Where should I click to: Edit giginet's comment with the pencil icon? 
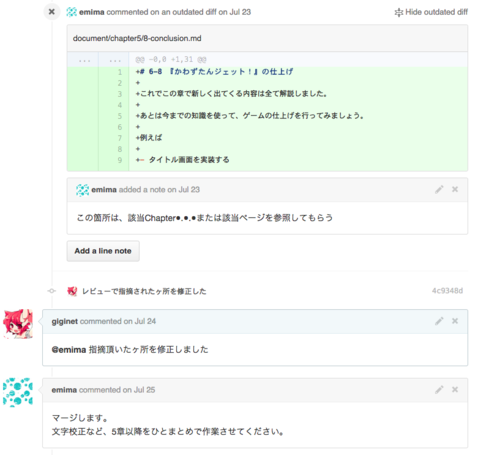tap(439, 321)
